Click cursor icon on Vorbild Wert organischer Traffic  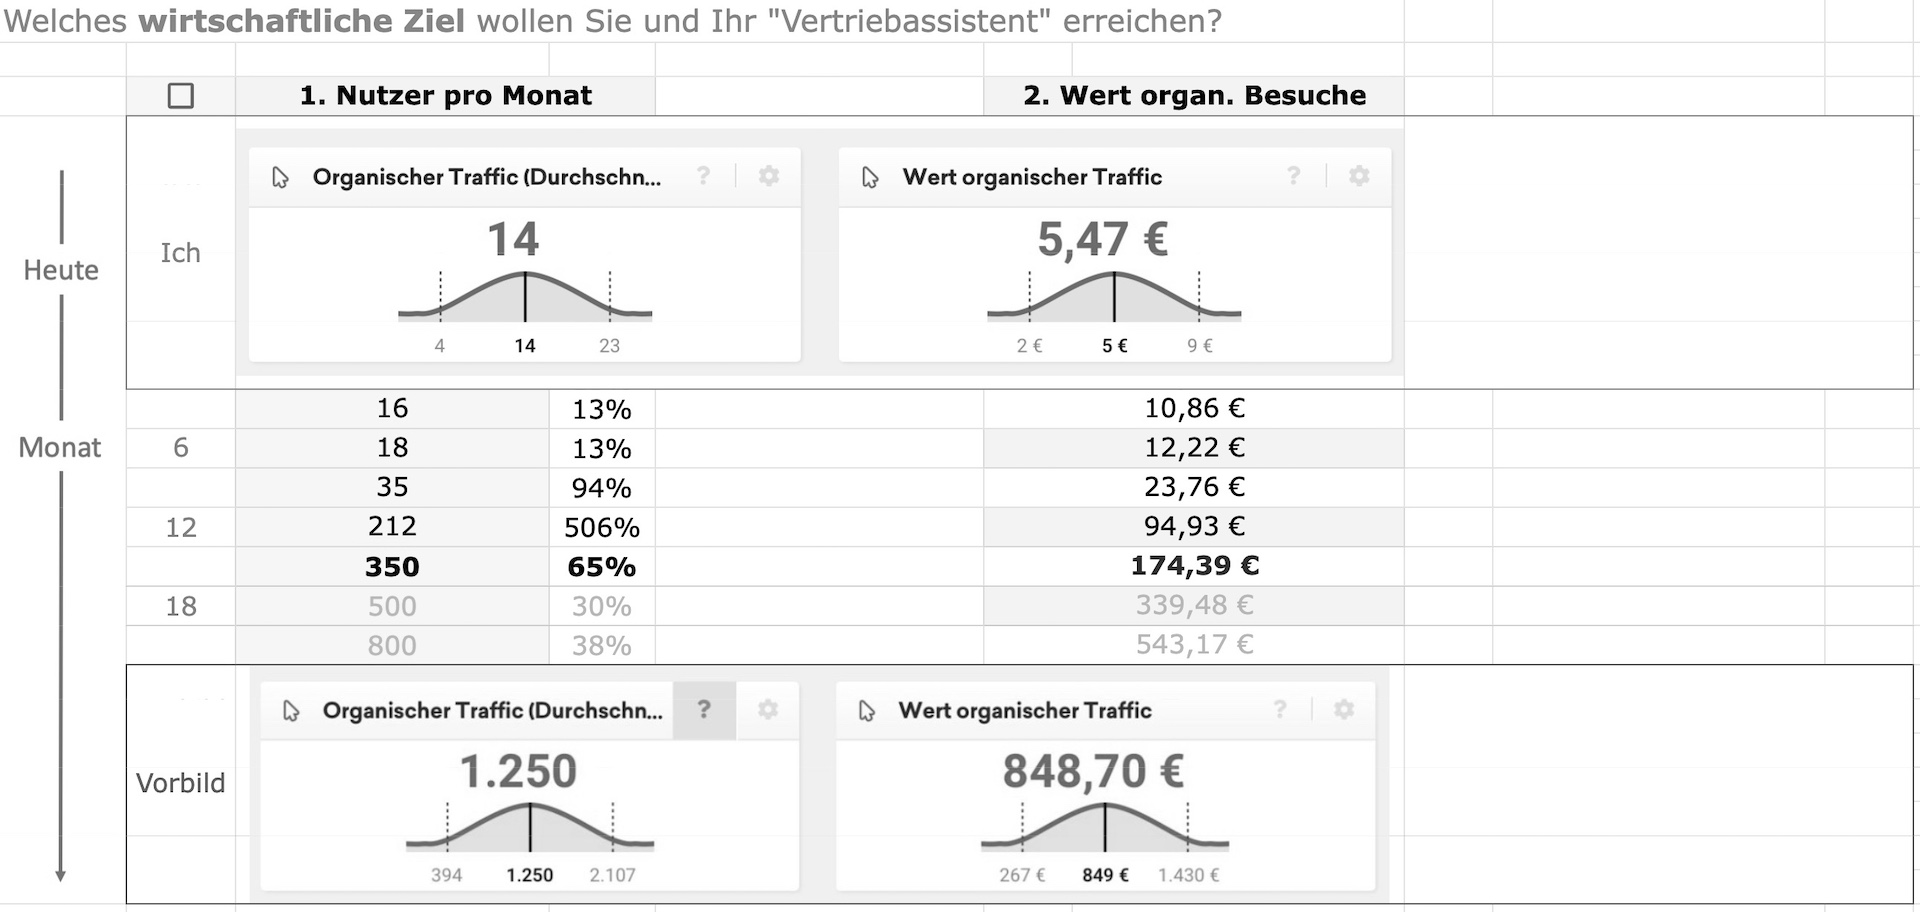[867, 711]
